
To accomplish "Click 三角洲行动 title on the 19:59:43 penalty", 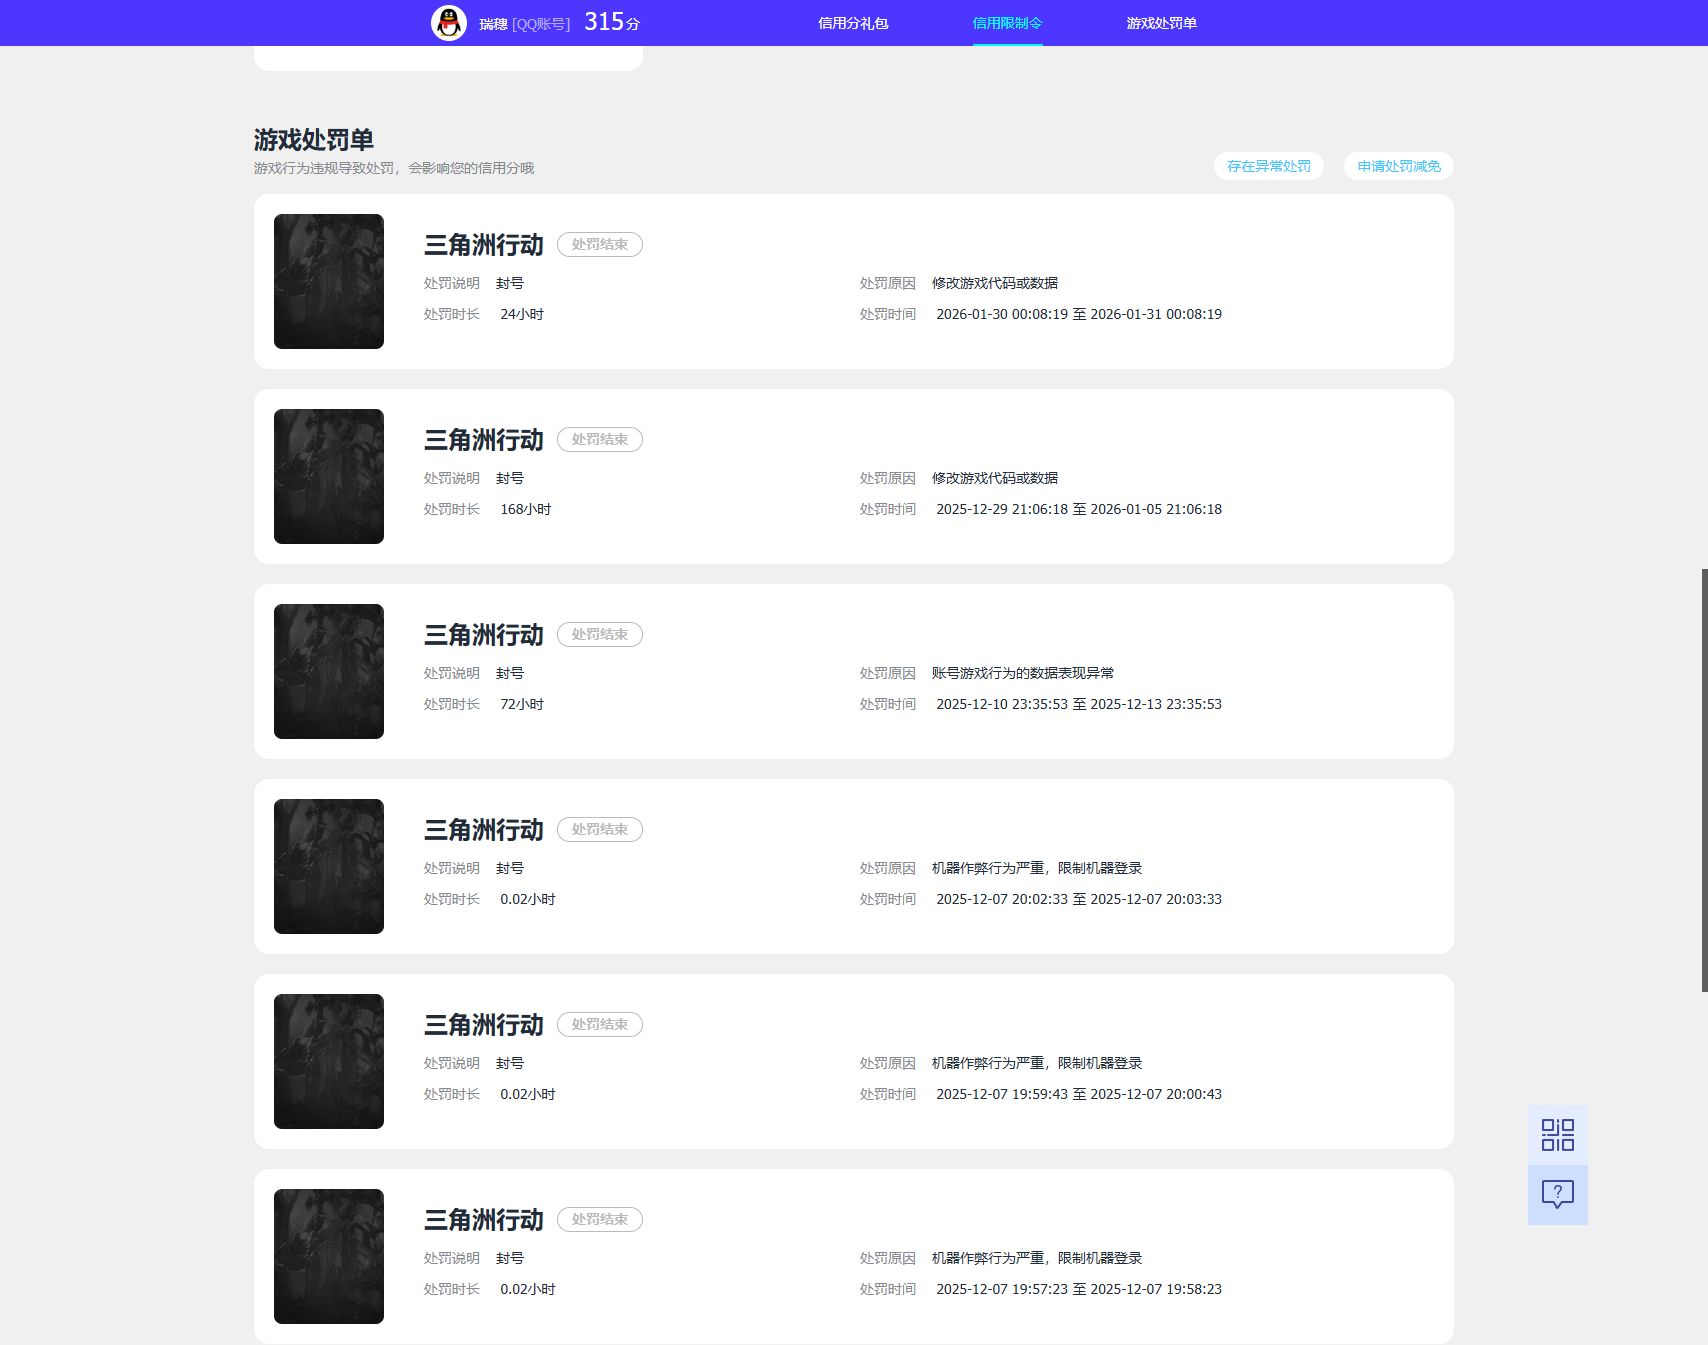I will pos(484,1025).
